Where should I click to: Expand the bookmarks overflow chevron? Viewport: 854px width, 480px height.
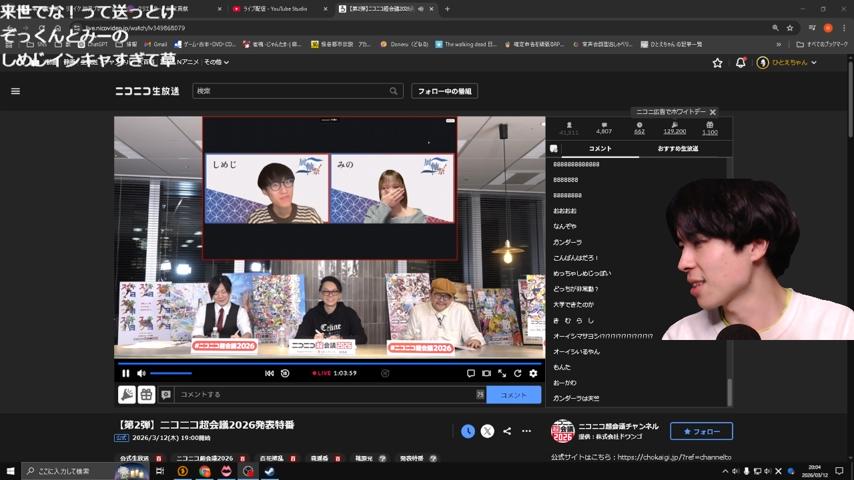pos(778,44)
